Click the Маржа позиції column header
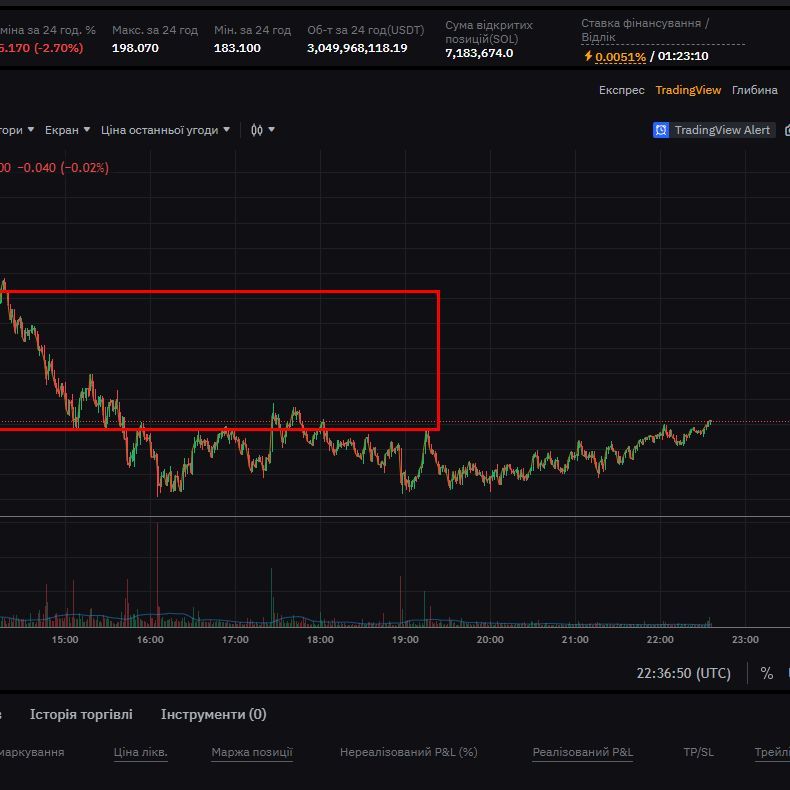This screenshot has width=790, height=790. [252, 752]
